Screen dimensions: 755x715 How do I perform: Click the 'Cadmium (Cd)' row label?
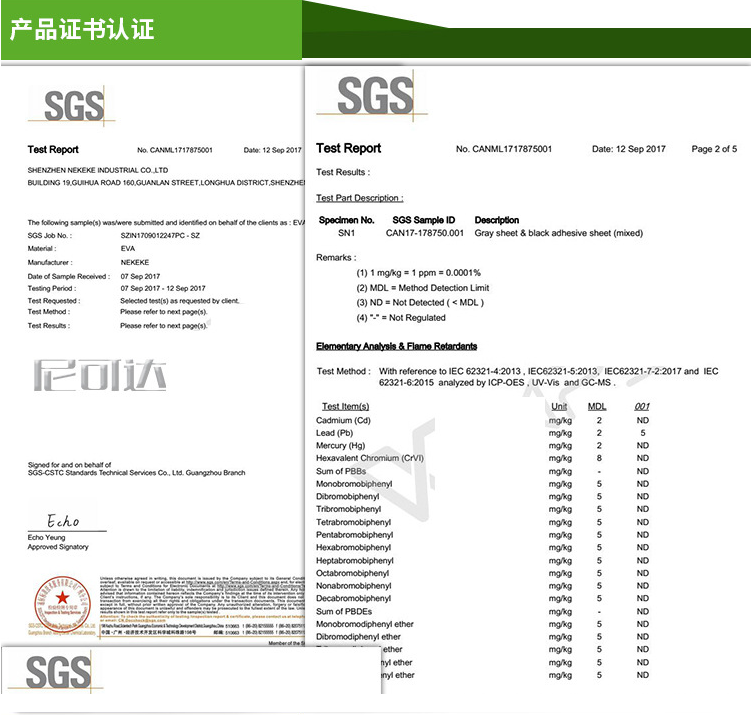point(343,420)
